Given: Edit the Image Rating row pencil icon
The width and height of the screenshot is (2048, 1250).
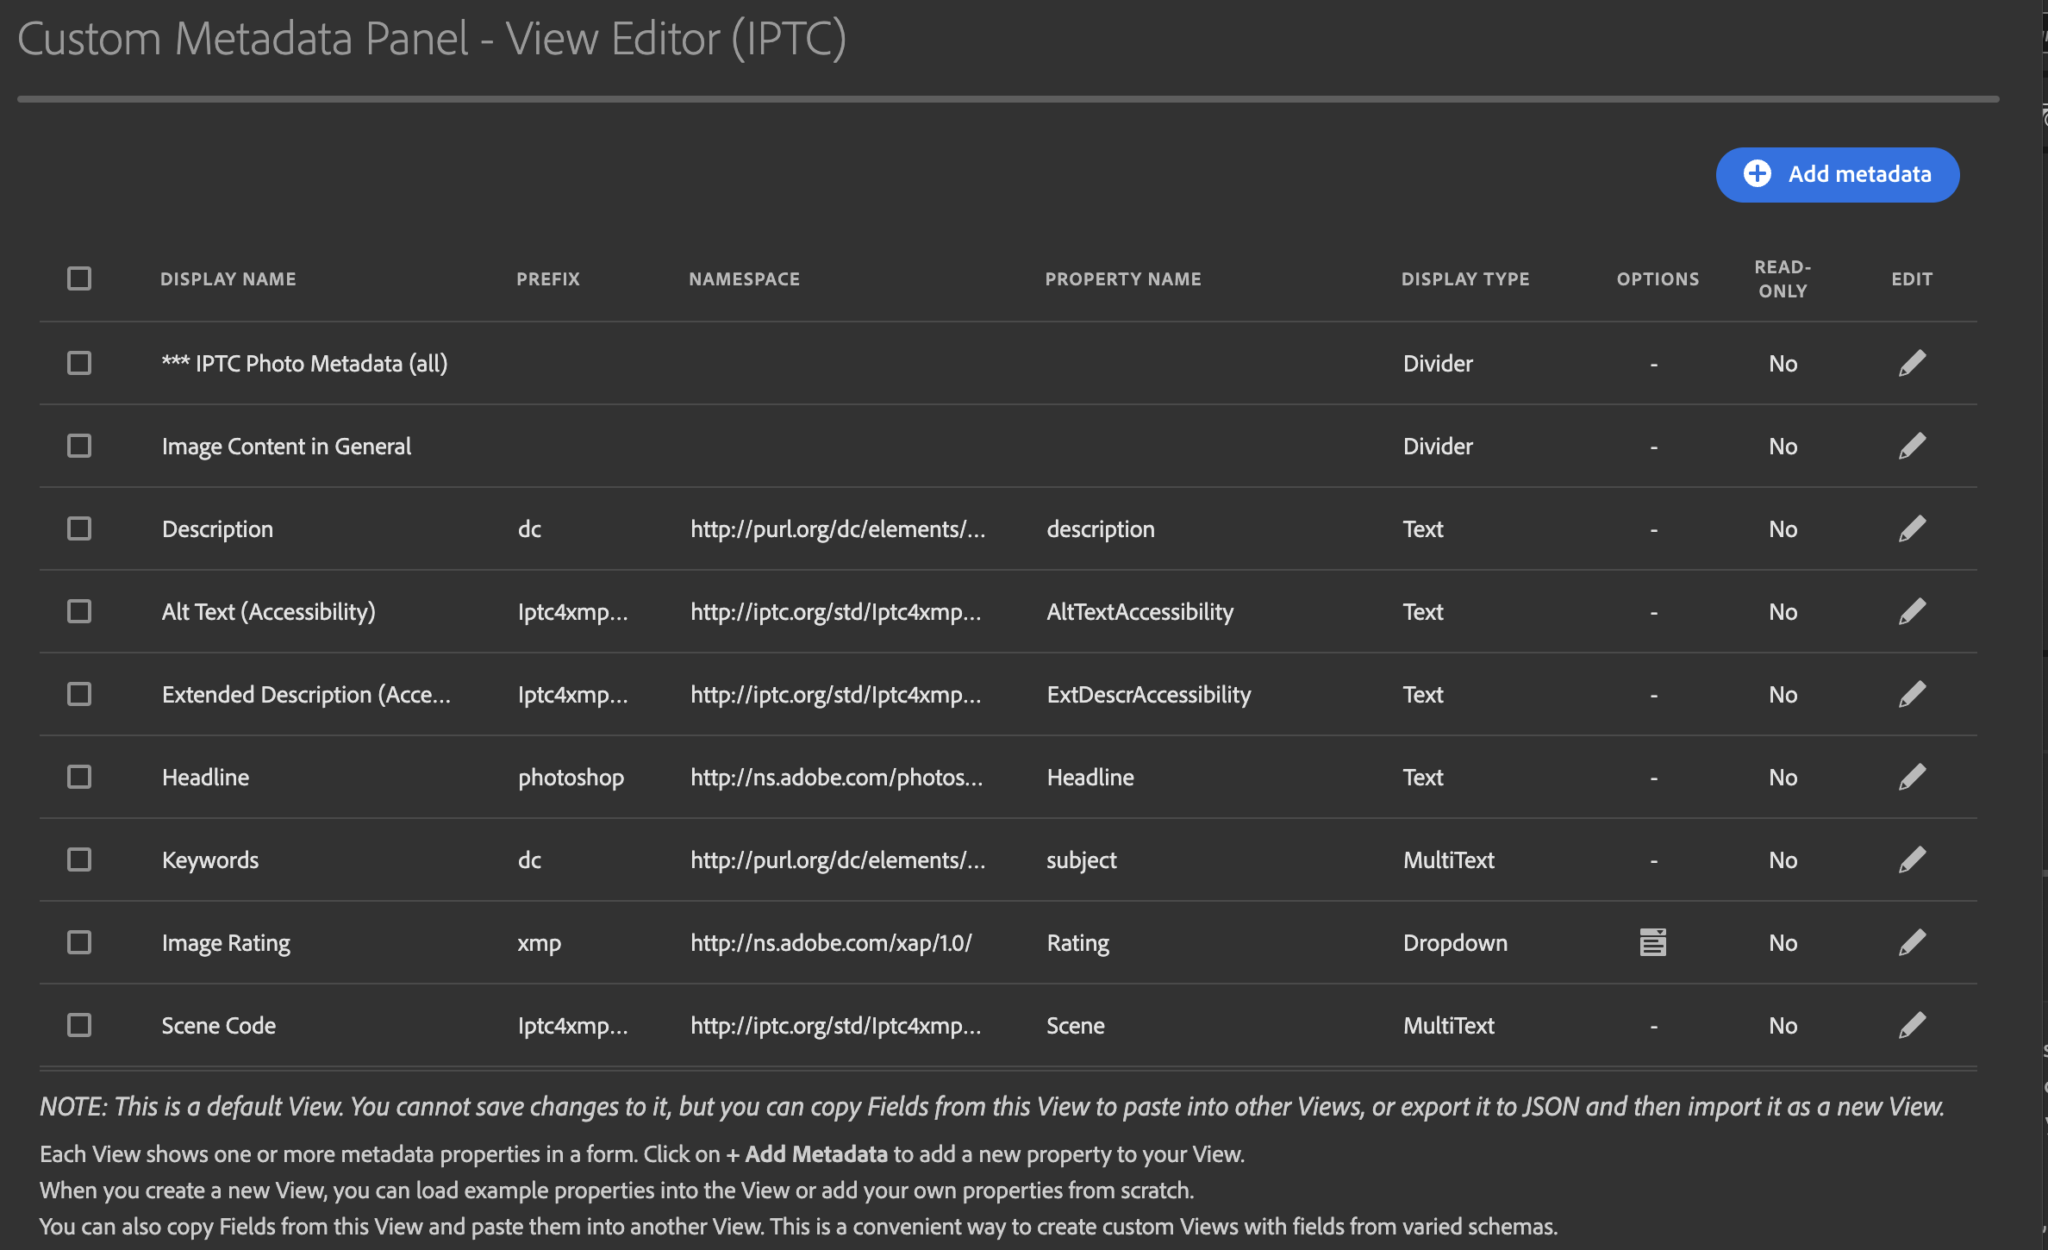Looking at the screenshot, I should tap(1912, 942).
